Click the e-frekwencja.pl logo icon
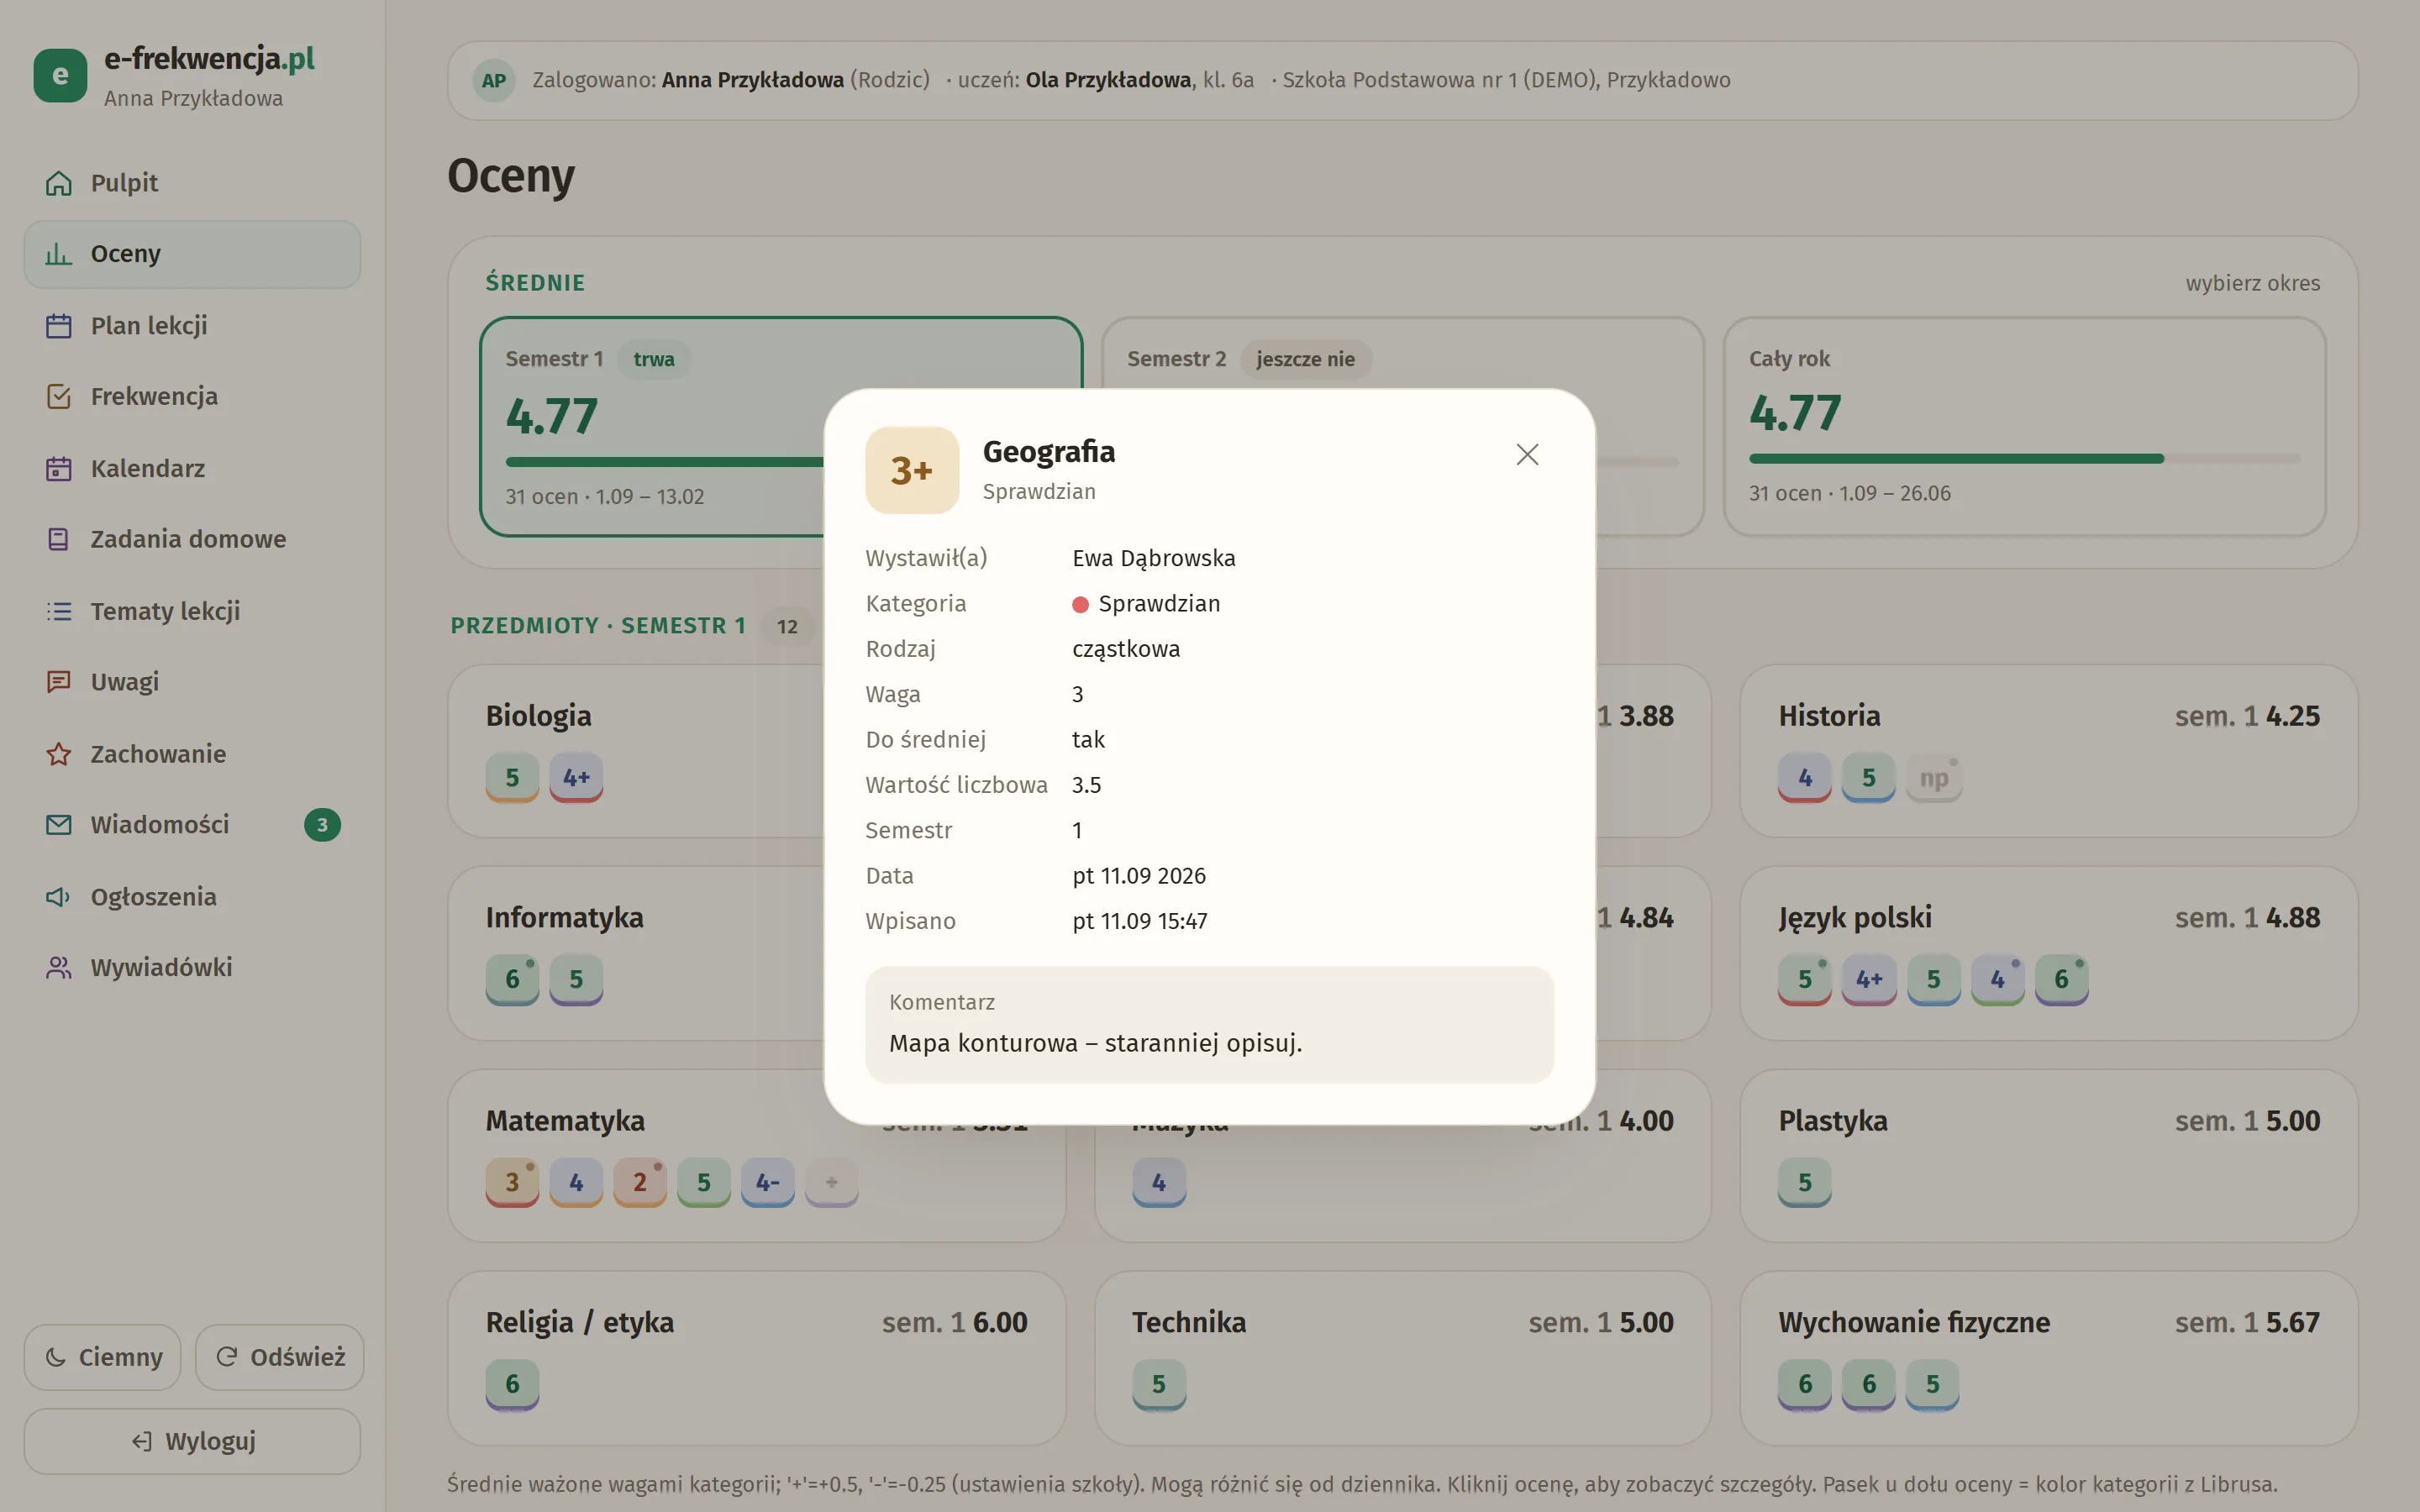Viewport: 2420px width, 1512px height. point(60,76)
